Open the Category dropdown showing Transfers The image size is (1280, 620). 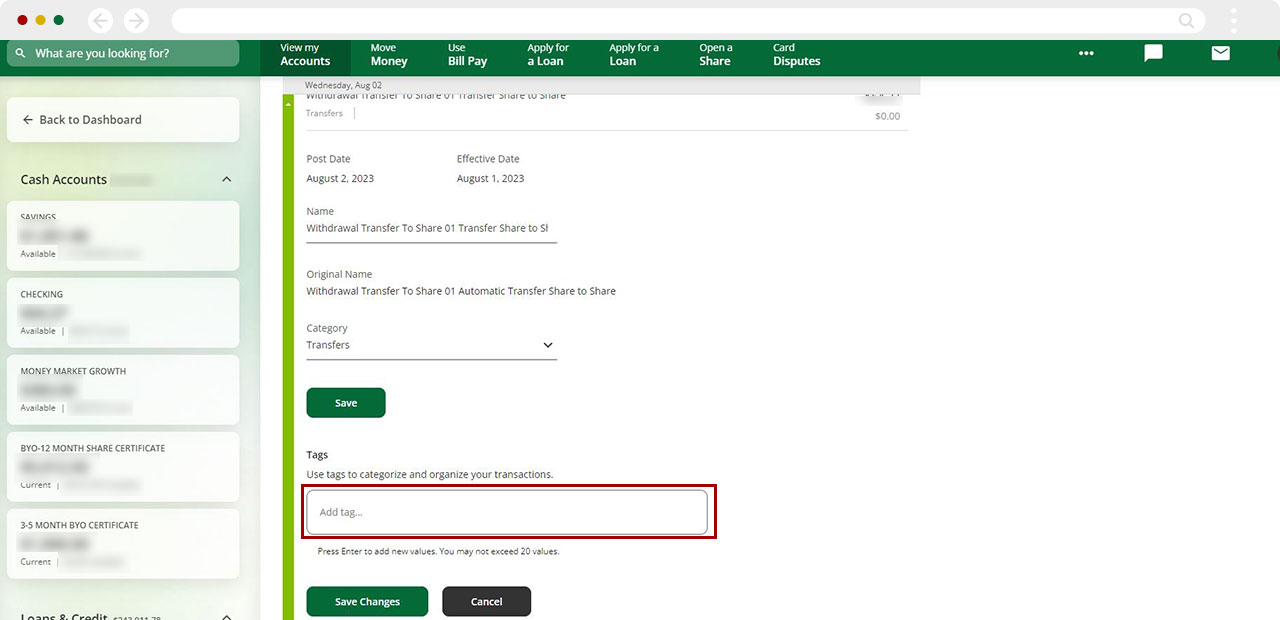pyautogui.click(x=431, y=345)
